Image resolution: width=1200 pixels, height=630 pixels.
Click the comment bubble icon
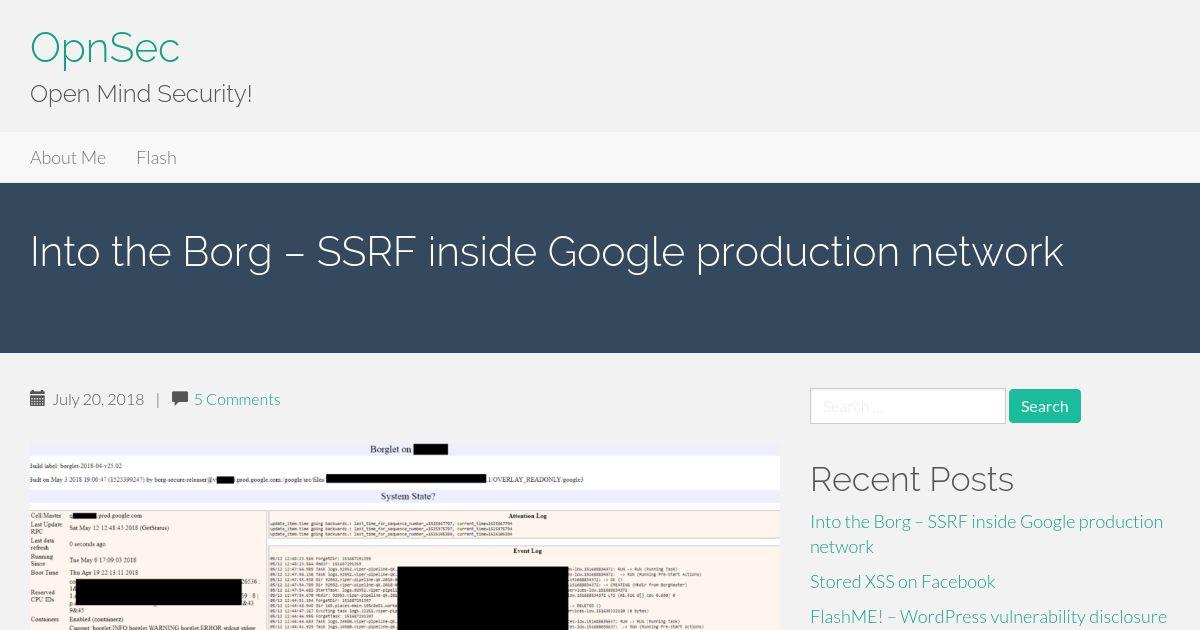[x=180, y=398]
